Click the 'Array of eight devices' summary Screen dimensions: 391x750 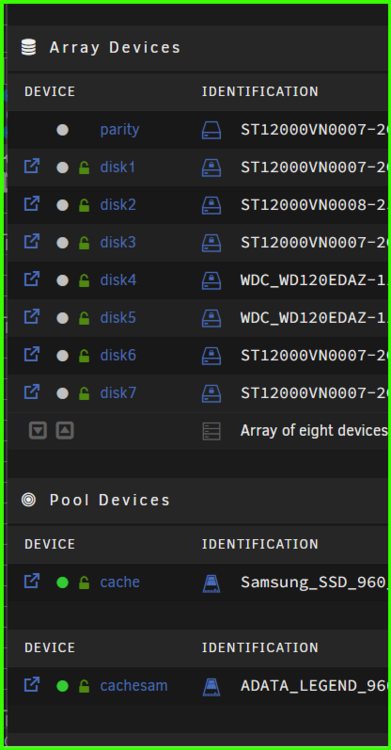tap(314, 431)
